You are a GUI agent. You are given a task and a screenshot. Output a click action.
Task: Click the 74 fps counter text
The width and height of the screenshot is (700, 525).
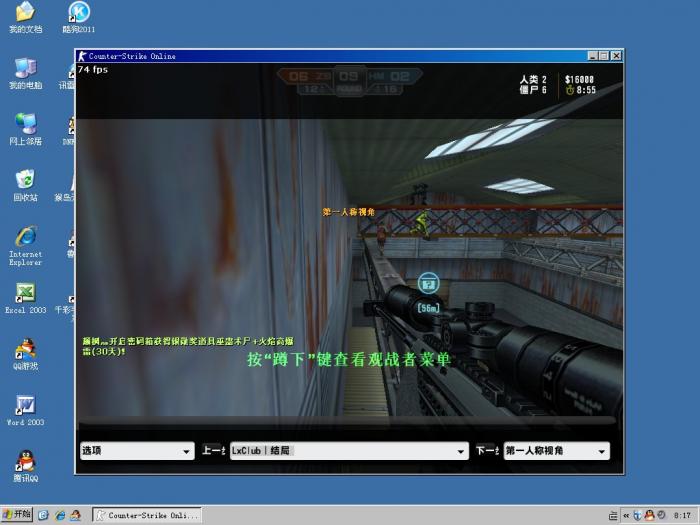93,70
